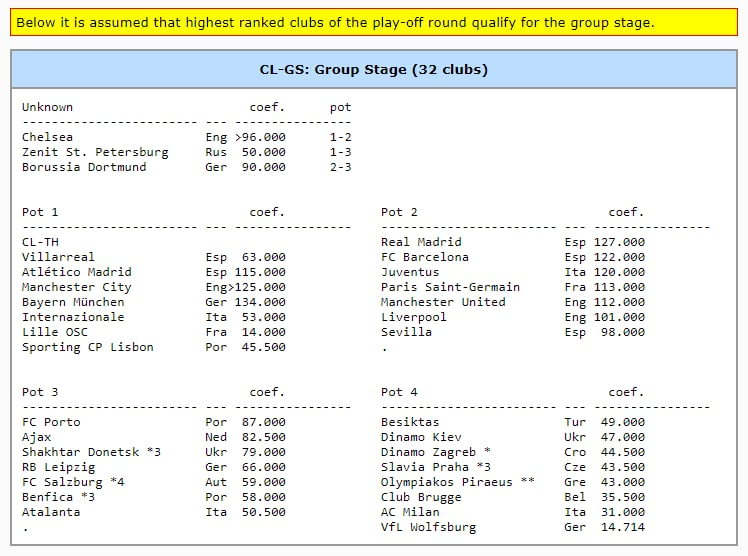This screenshot has height=556, width=748.
Task: Select Real Madrid in Pot 2
Action: (421, 242)
